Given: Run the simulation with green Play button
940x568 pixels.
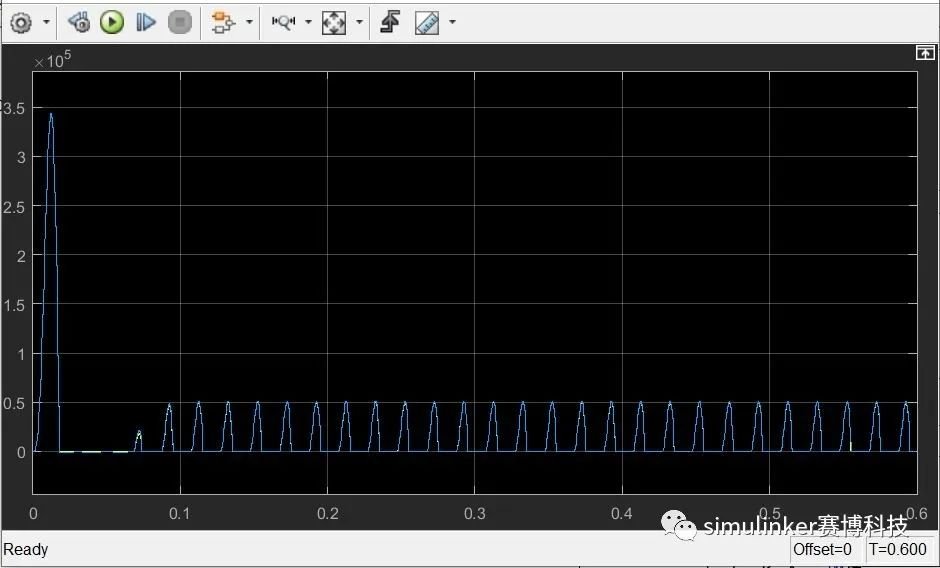Looking at the screenshot, I should click(112, 23).
